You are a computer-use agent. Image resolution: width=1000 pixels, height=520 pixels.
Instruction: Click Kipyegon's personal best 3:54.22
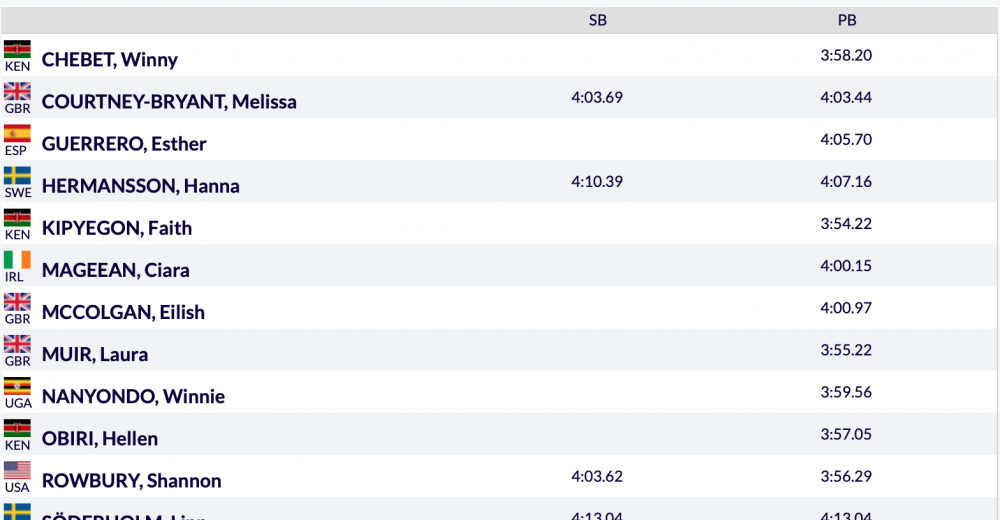point(846,223)
